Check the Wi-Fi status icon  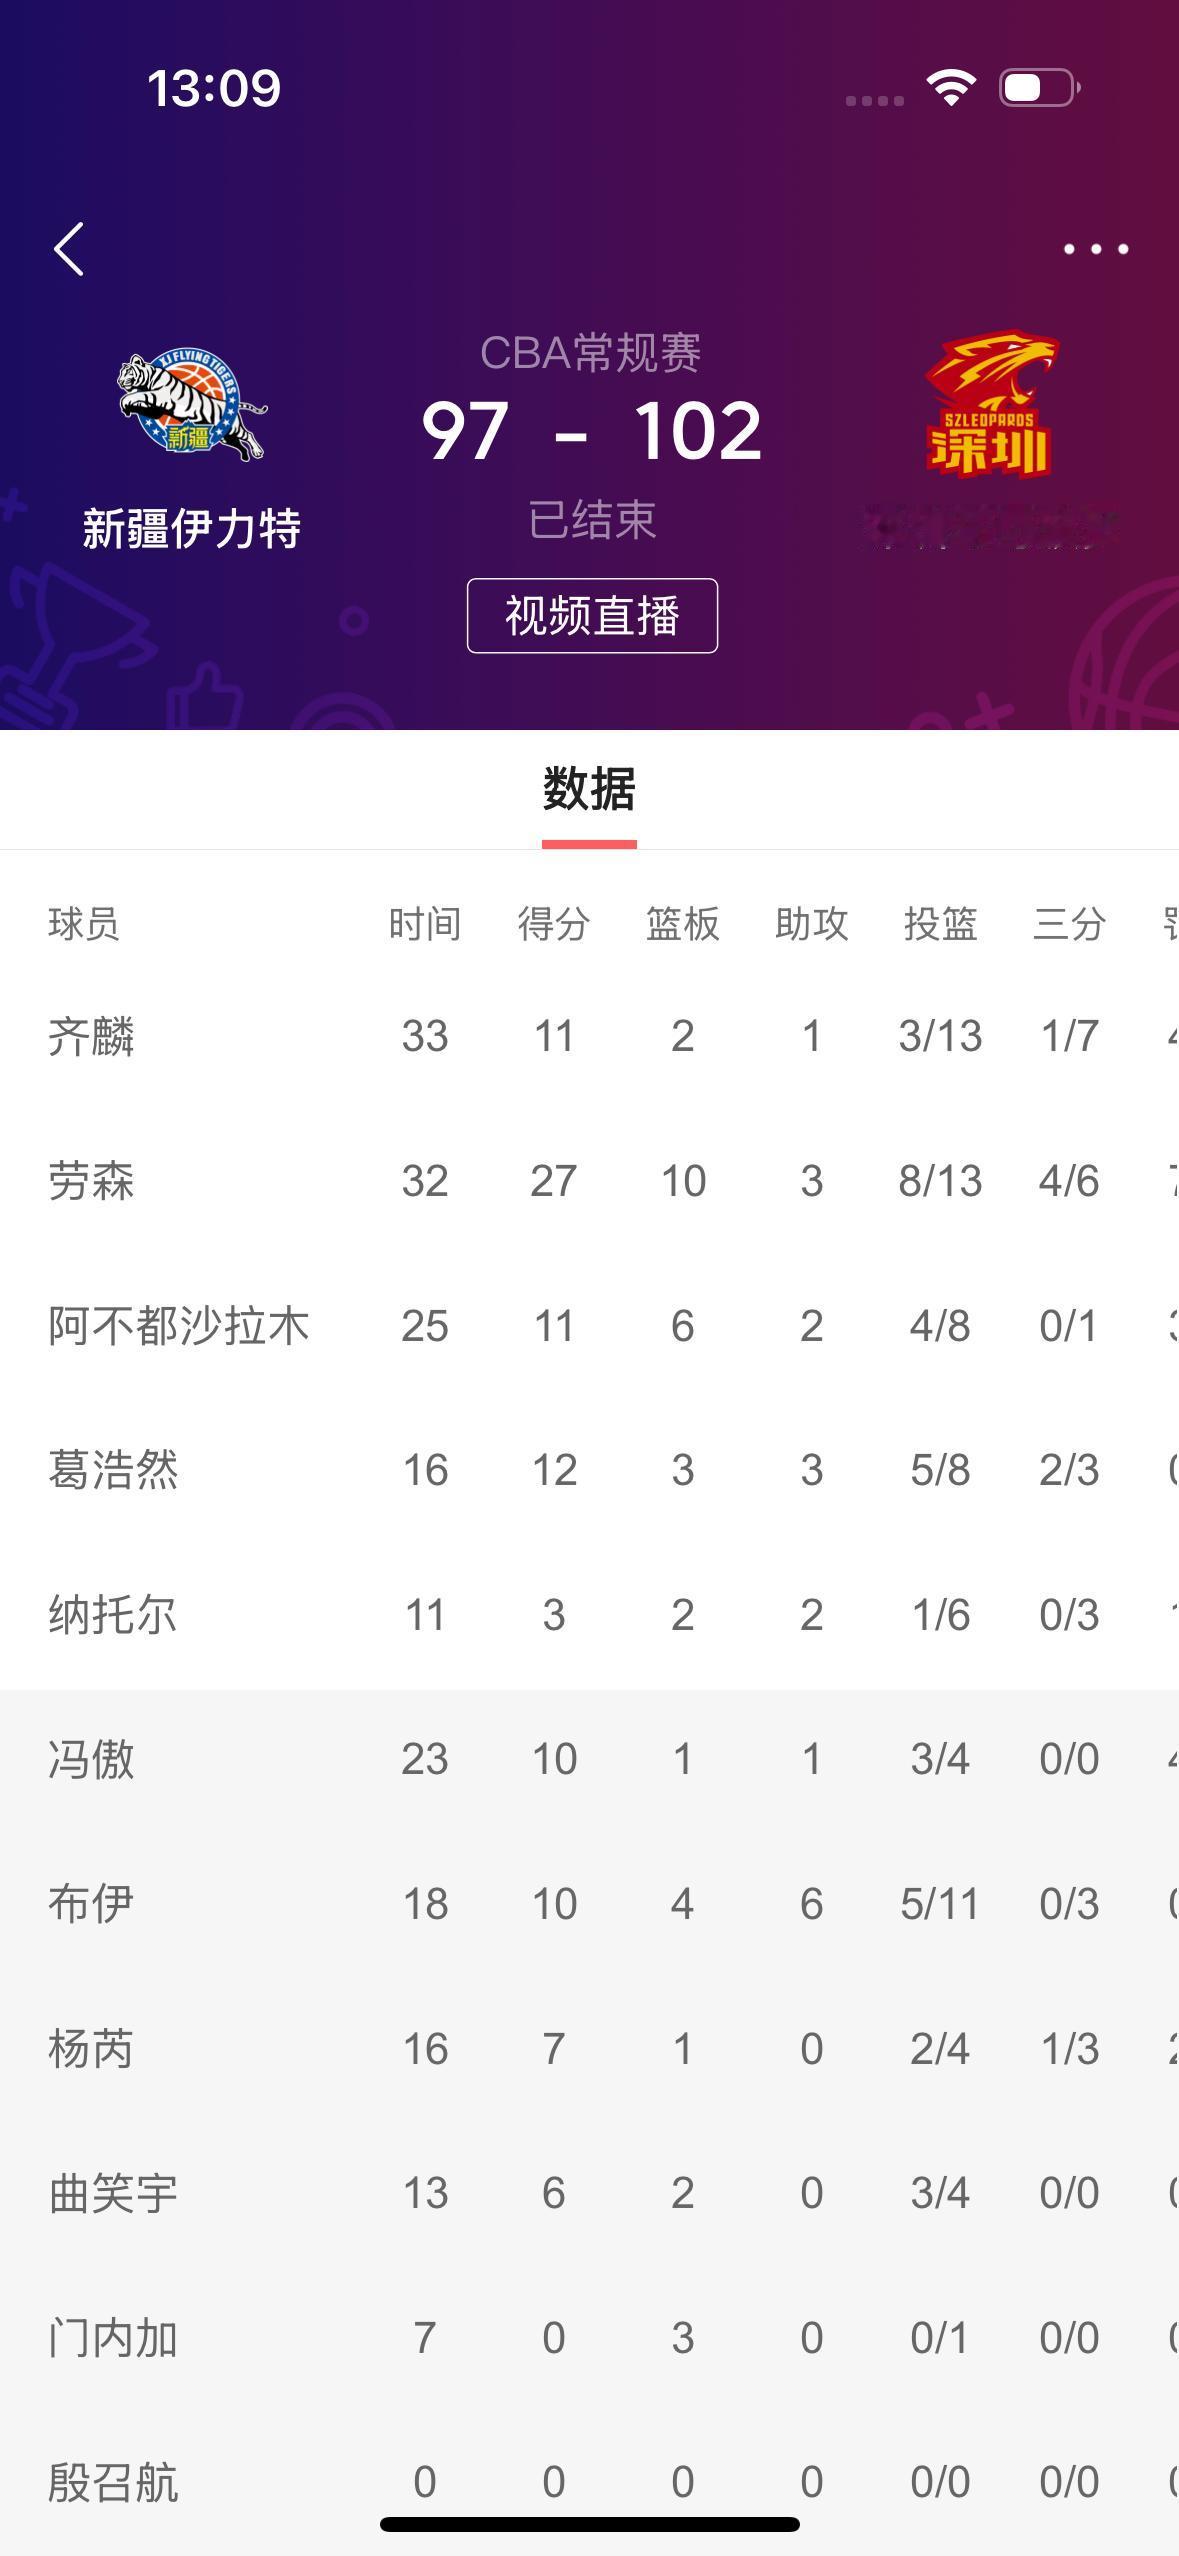click(948, 88)
